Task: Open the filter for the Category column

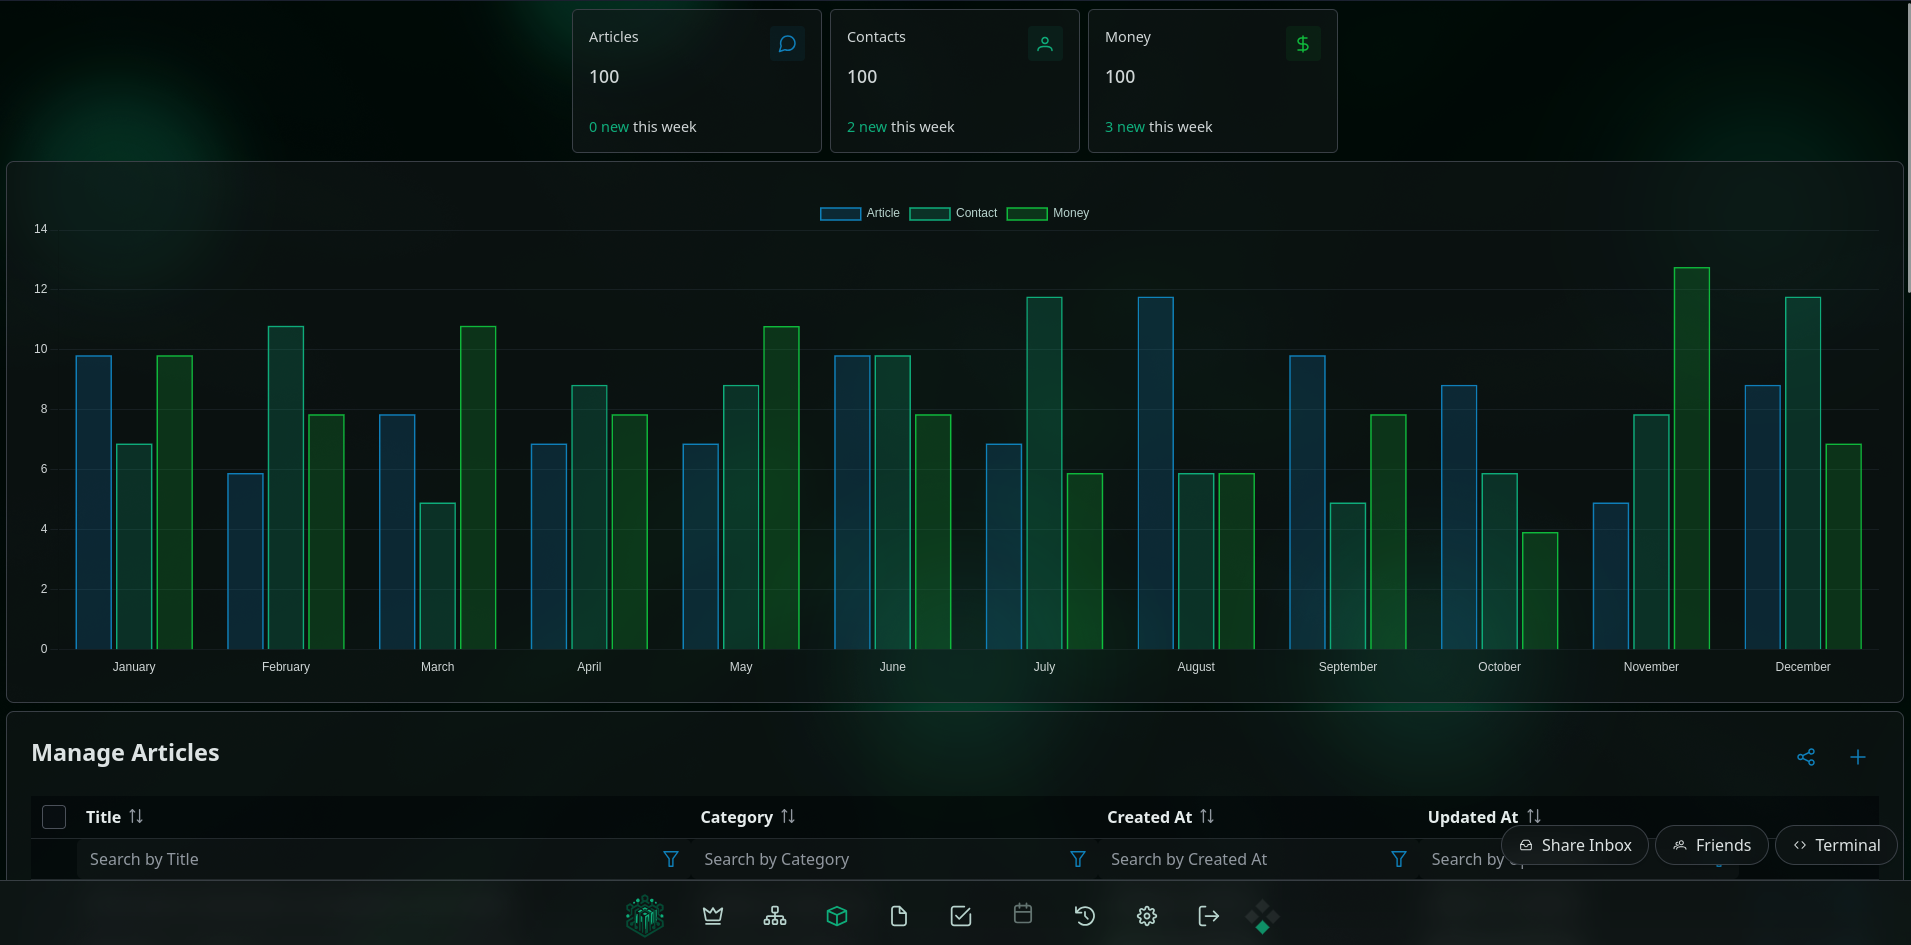Action: pyautogui.click(x=1077, y=859)
